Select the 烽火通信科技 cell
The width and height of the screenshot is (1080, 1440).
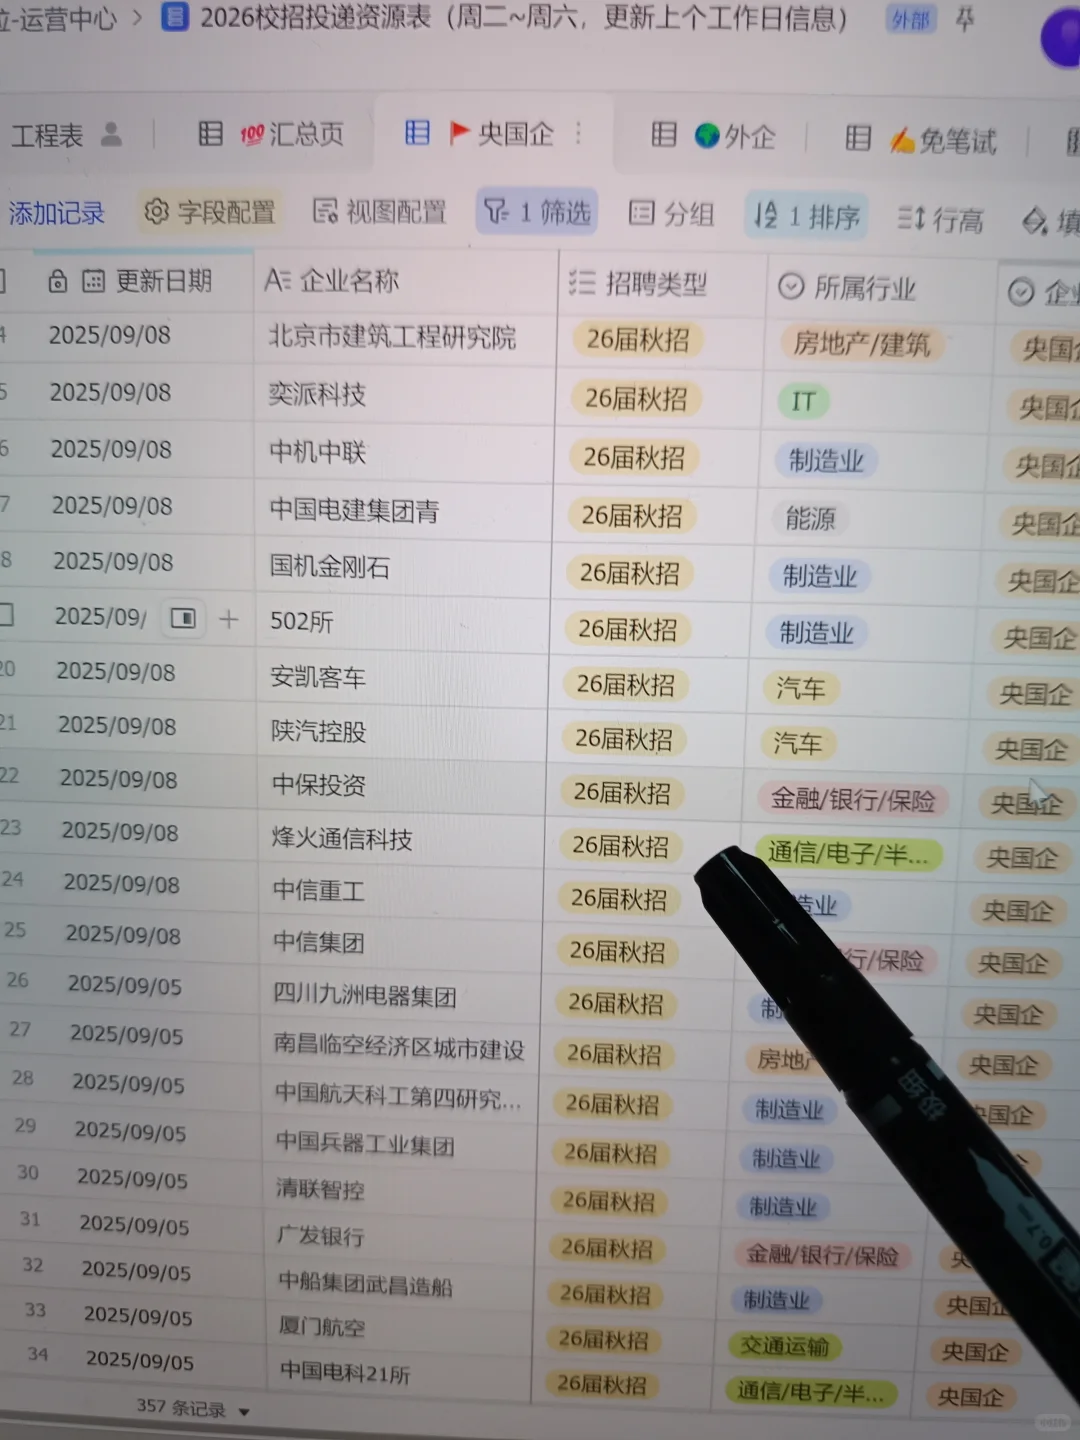tap(402, 839)
